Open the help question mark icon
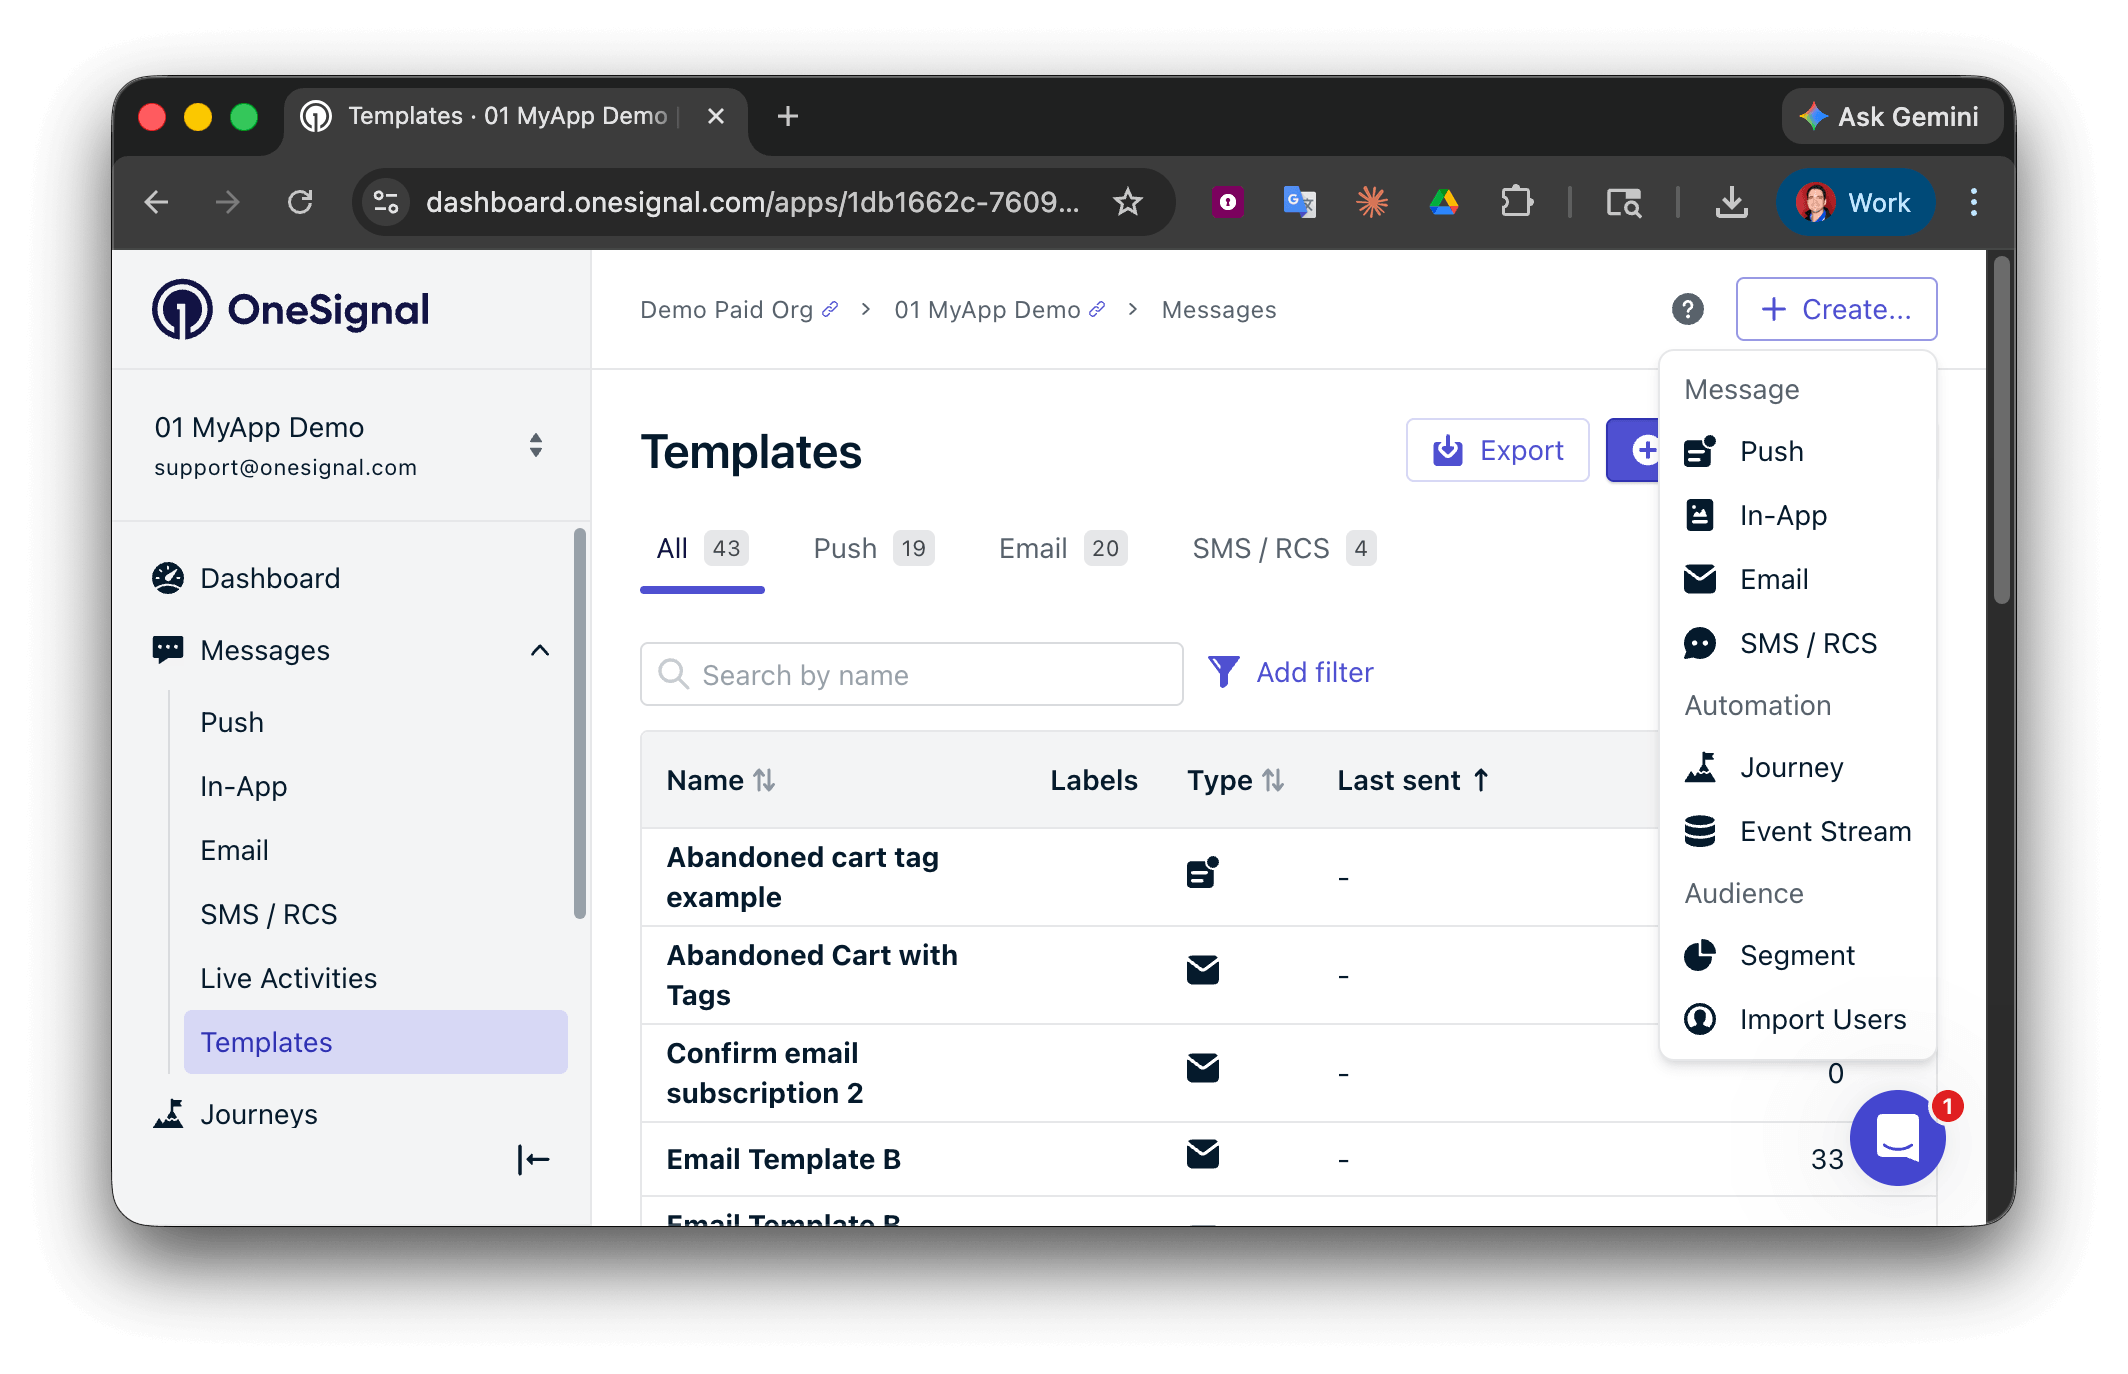The height and width of the screenshot is (1374, 2128). pos(1688,309)
